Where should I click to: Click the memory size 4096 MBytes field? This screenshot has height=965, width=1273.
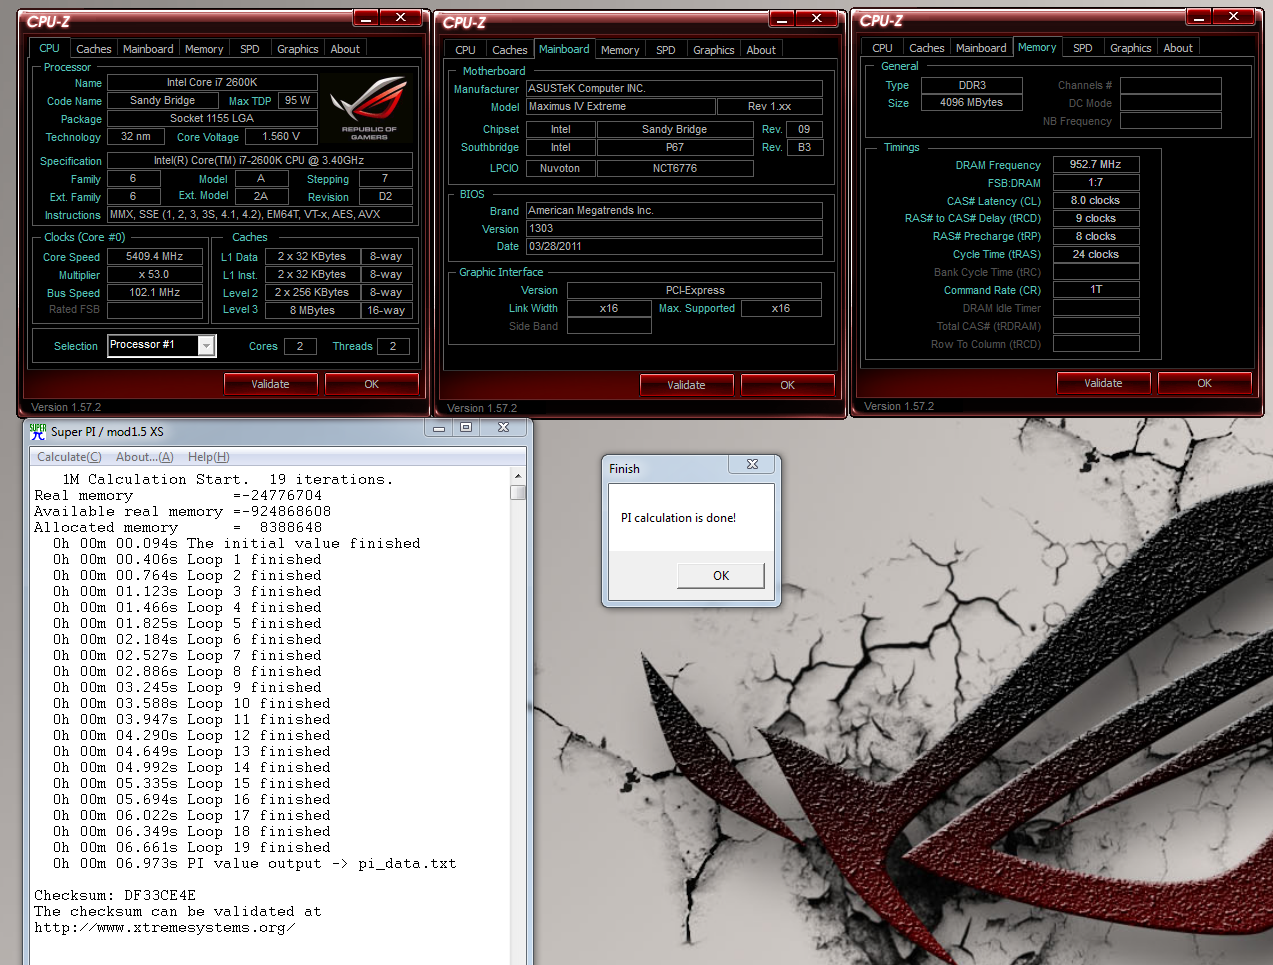971,103
